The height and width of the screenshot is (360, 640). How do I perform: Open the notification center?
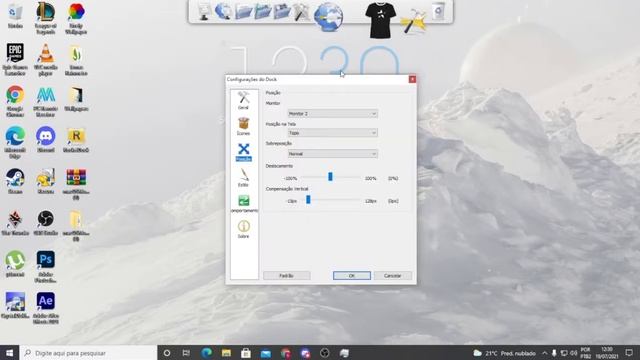tap(629, 353)
